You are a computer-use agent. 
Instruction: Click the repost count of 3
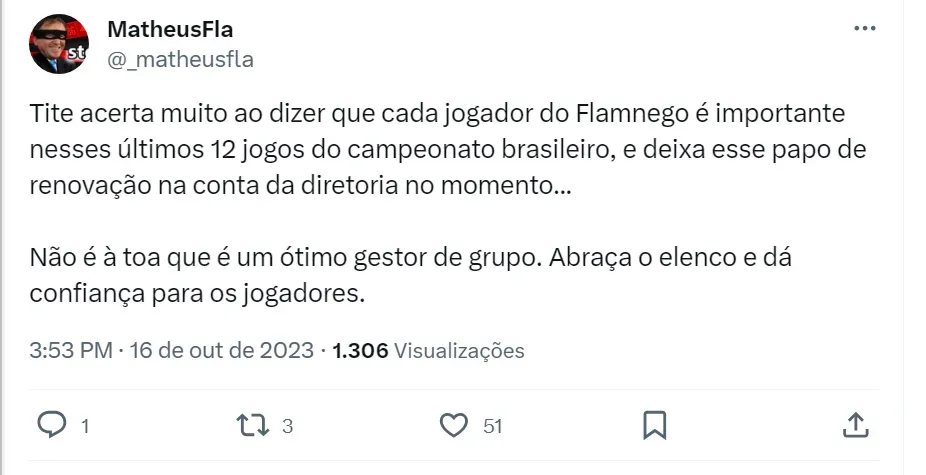287,426
